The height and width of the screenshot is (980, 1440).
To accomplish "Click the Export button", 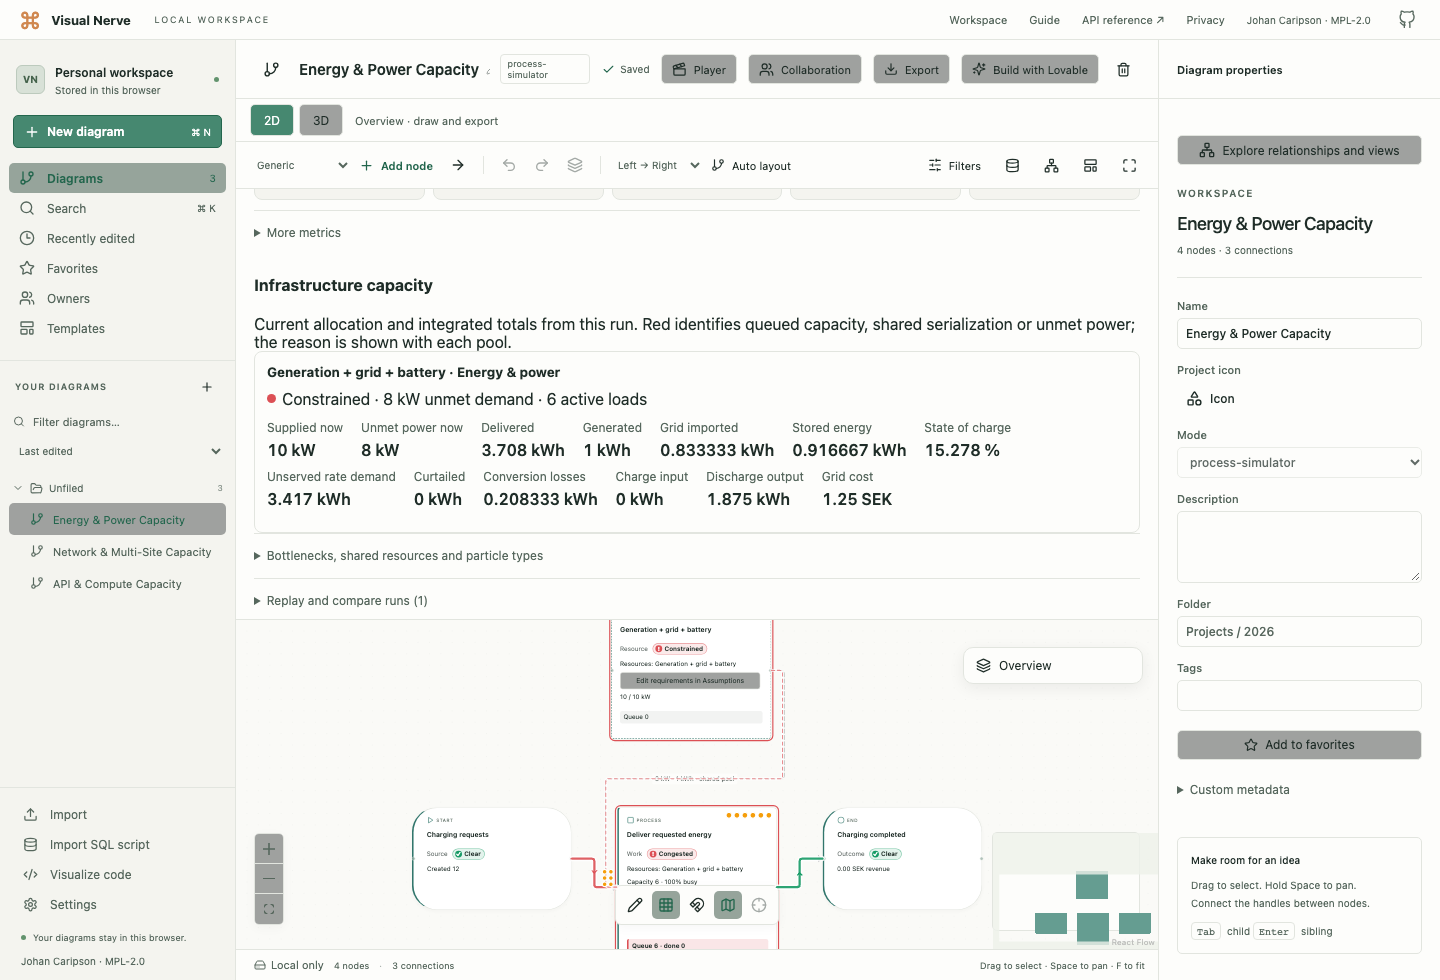I will point(911,70).
